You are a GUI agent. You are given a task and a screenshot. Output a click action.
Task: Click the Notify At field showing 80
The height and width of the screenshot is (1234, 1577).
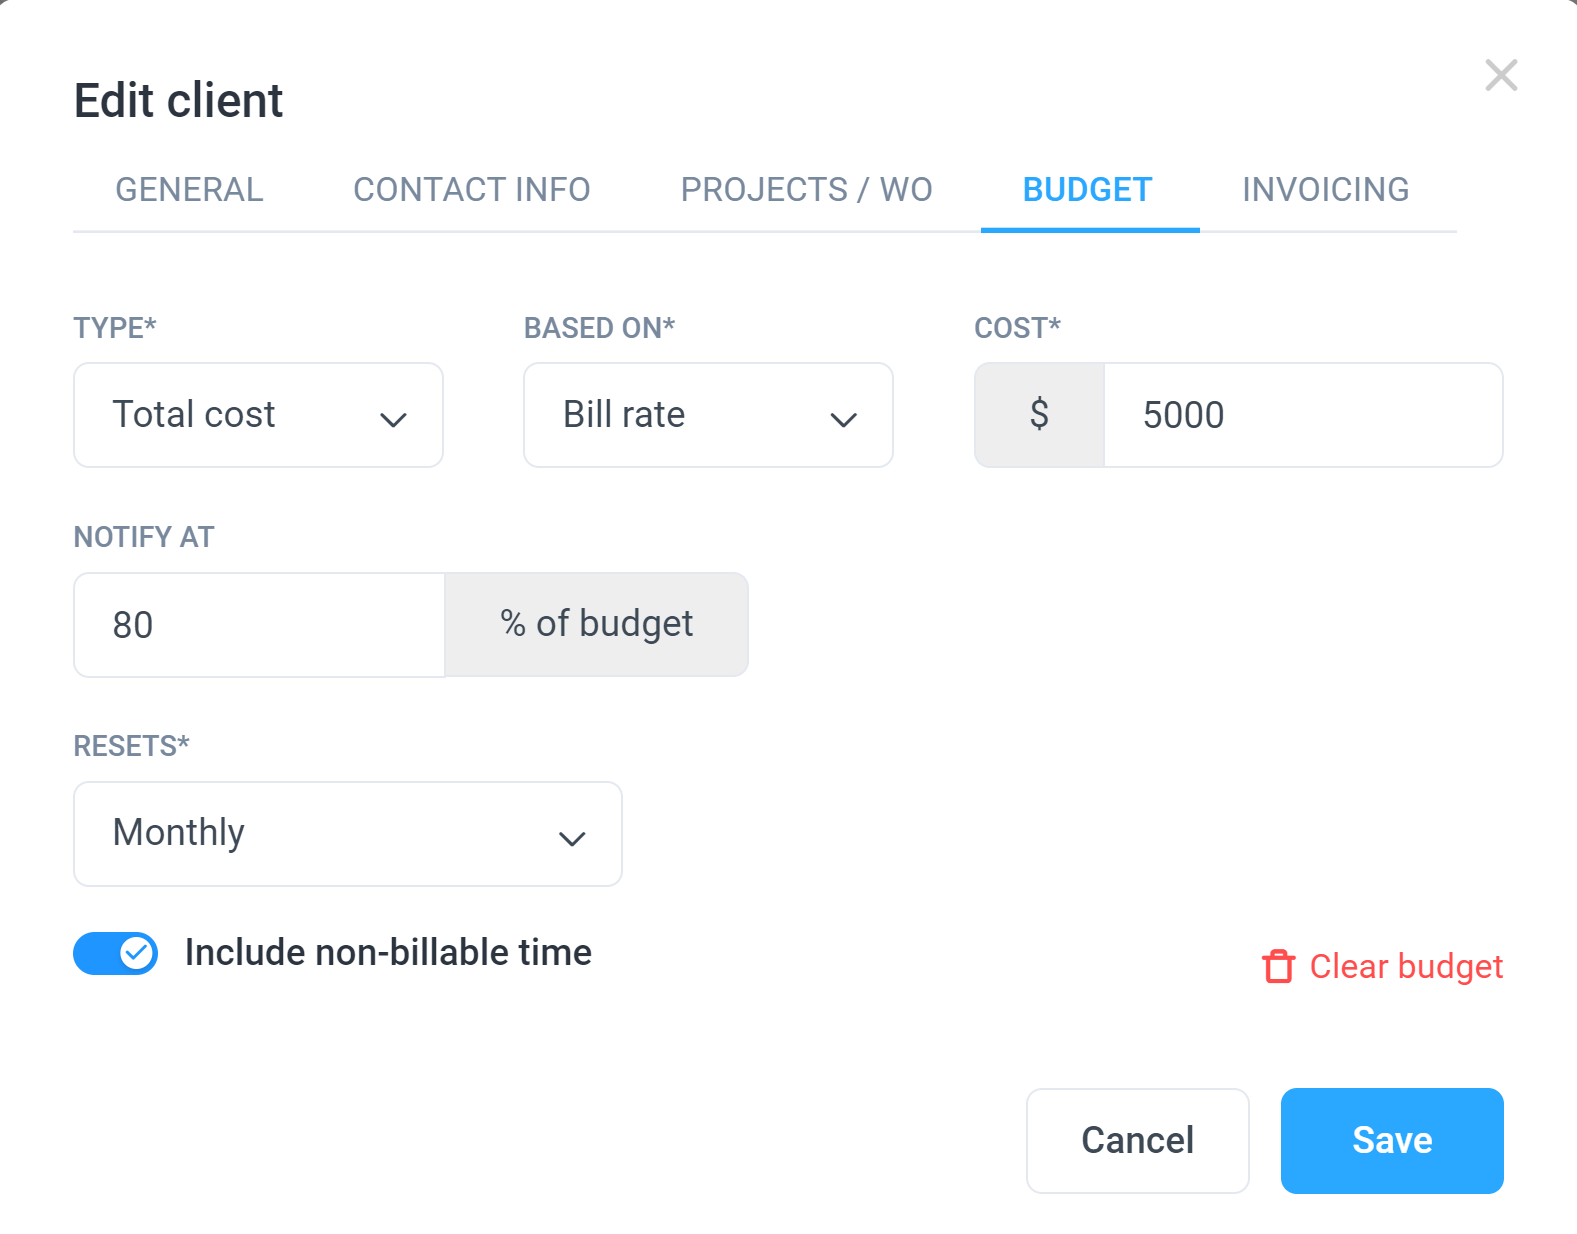pyautogui.click(x=260, y=625)
